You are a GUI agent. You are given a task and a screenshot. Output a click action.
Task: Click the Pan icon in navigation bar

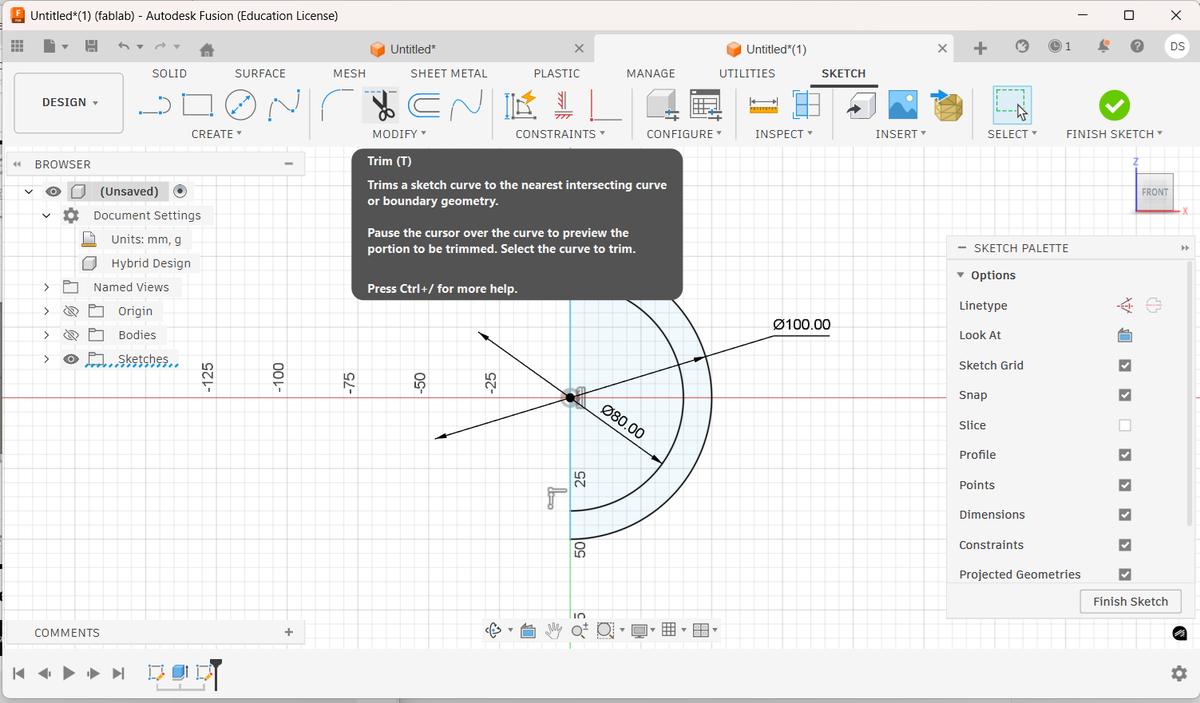coord(554,630)
